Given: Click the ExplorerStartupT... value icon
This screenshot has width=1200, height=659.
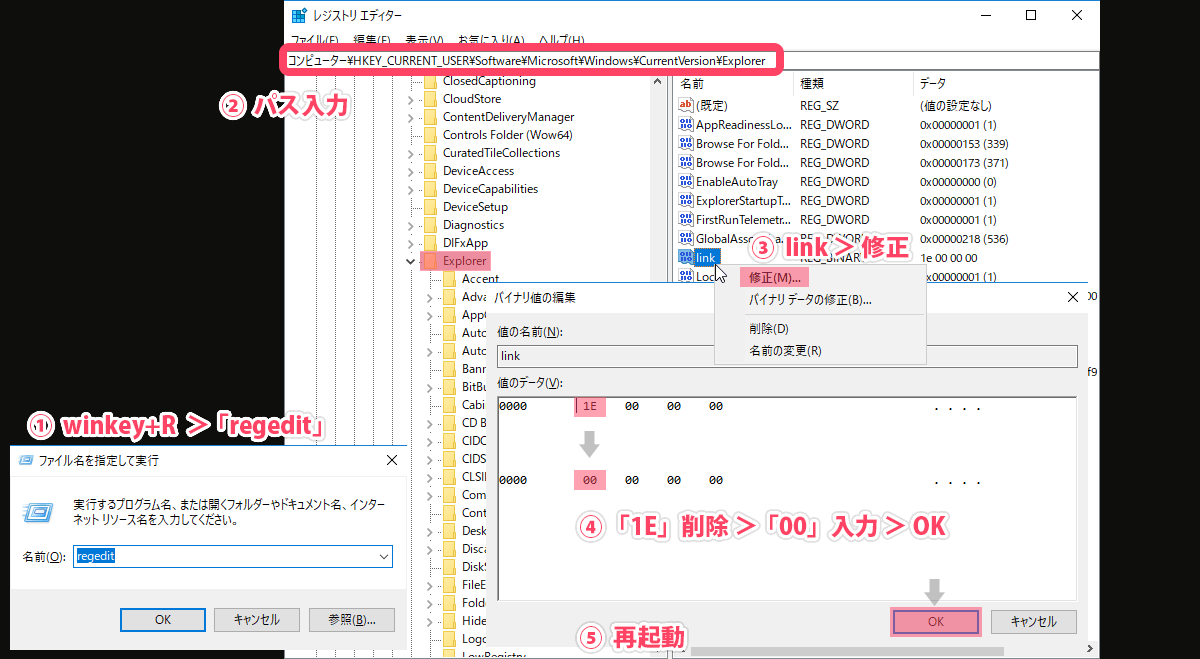Looking at the screenshot, I should (x=686, y=201).
